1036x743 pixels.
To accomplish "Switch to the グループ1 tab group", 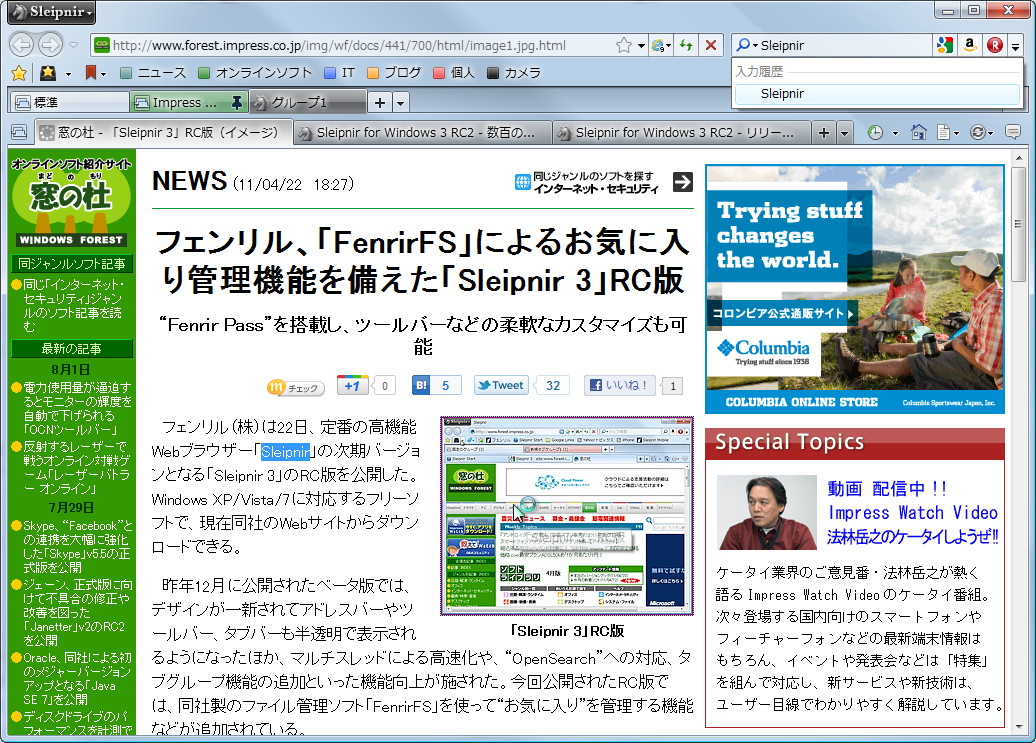I will coord(308,102).
